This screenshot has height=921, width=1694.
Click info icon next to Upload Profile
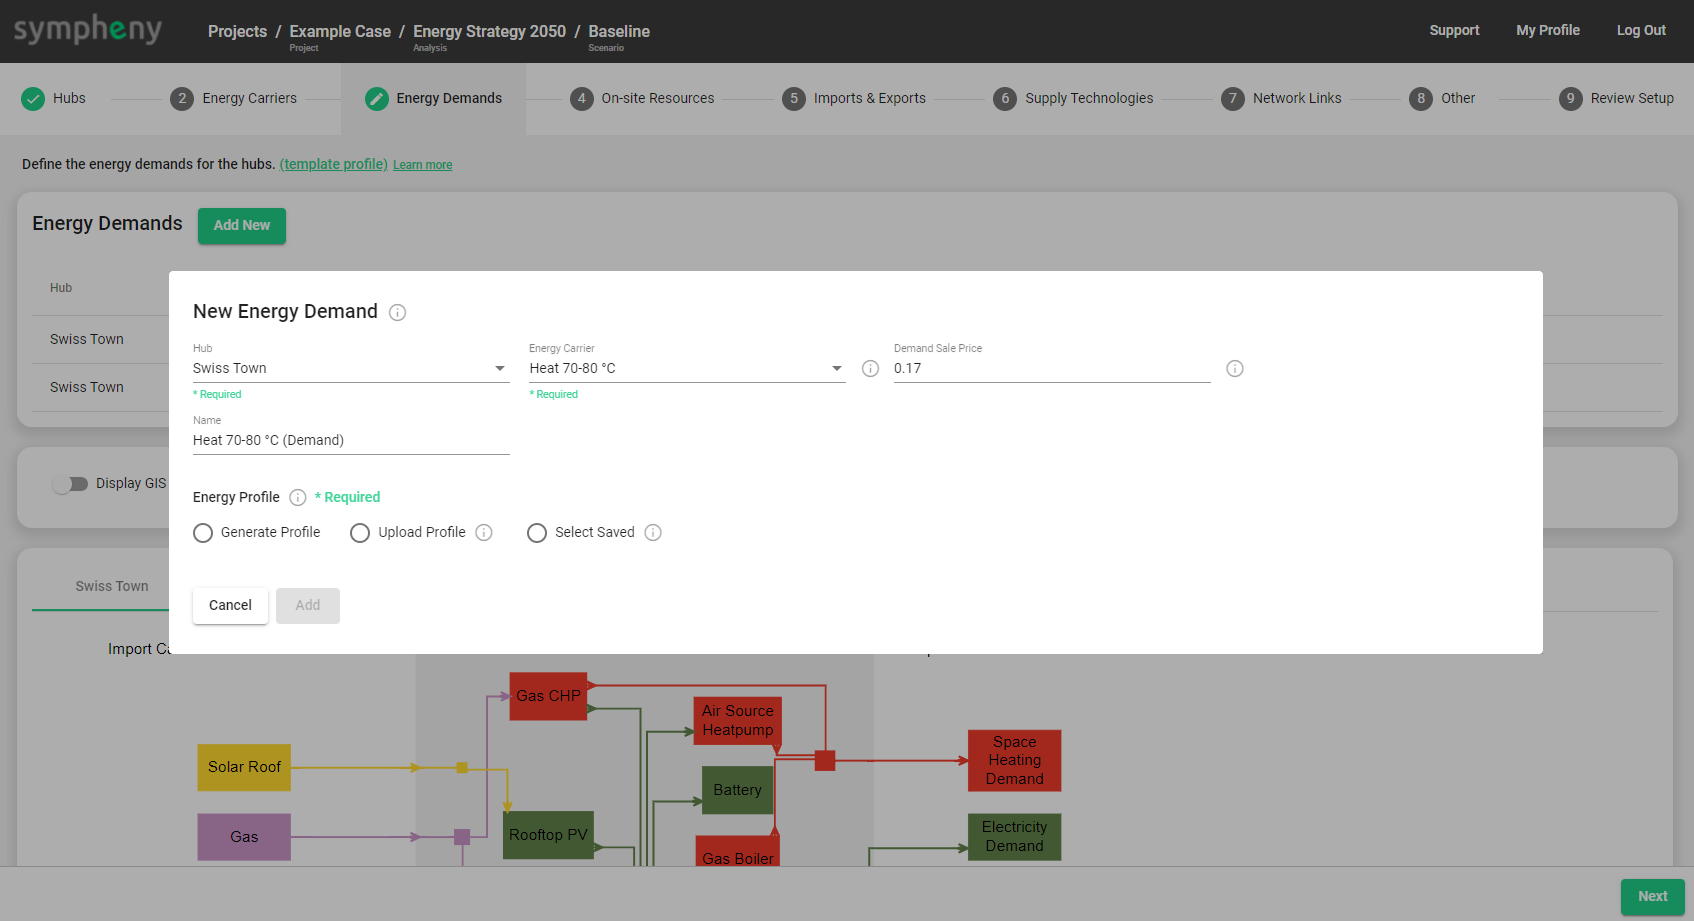coord(484,533)
